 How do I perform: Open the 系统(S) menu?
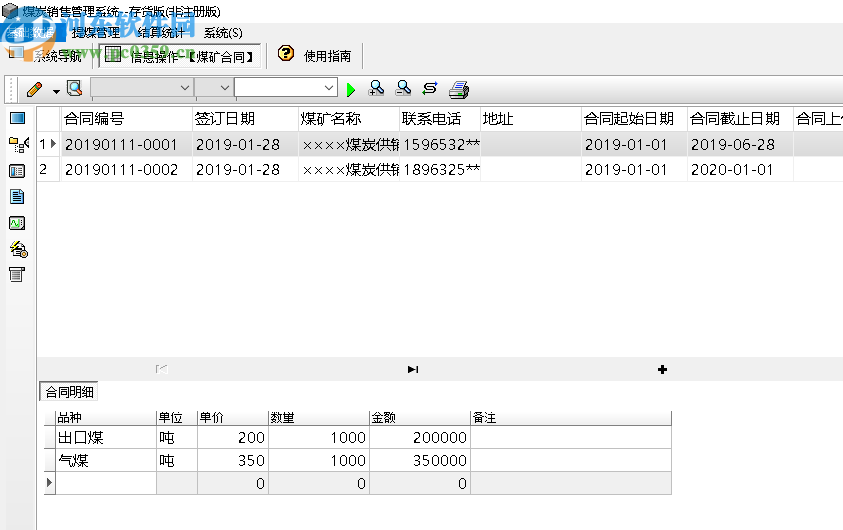pos(223,33)
